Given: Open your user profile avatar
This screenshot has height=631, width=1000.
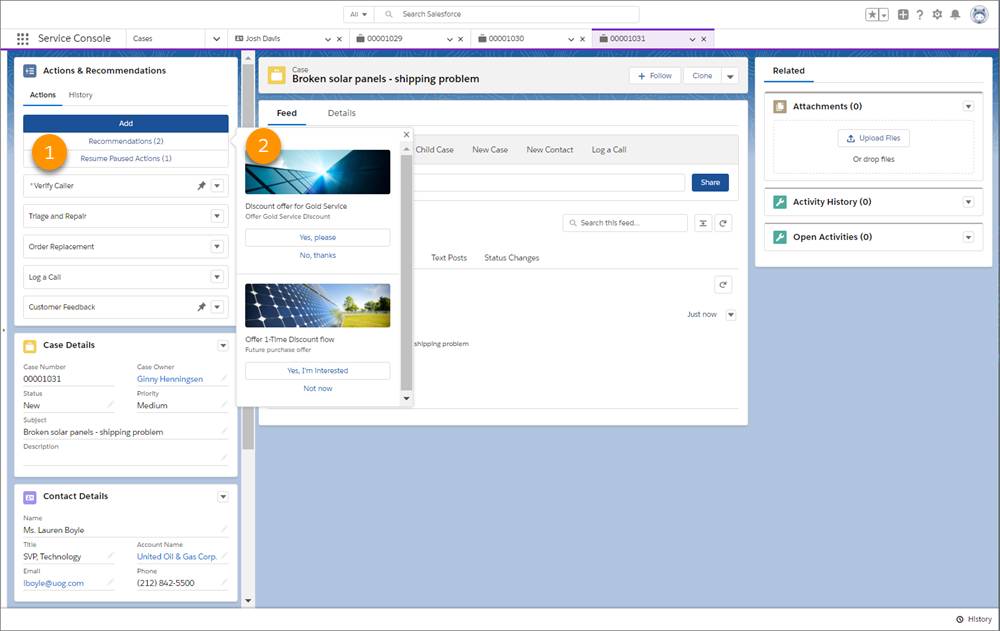Looking at the screenshot, I should [x=979, y=14].
